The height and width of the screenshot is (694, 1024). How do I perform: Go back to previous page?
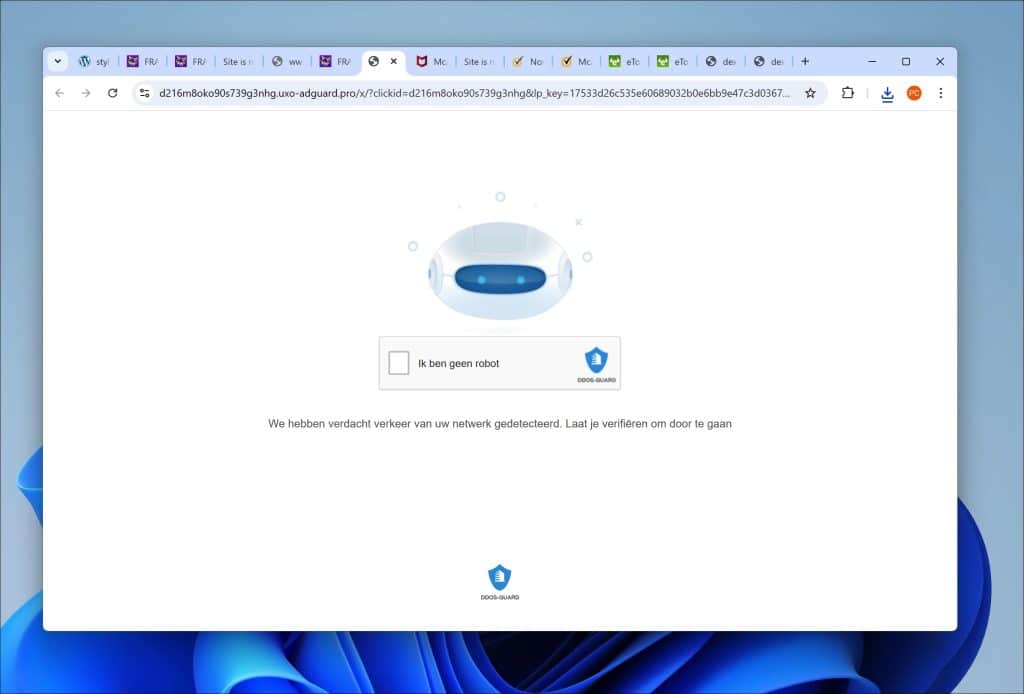pyautogui.click(x=59, y=93)
